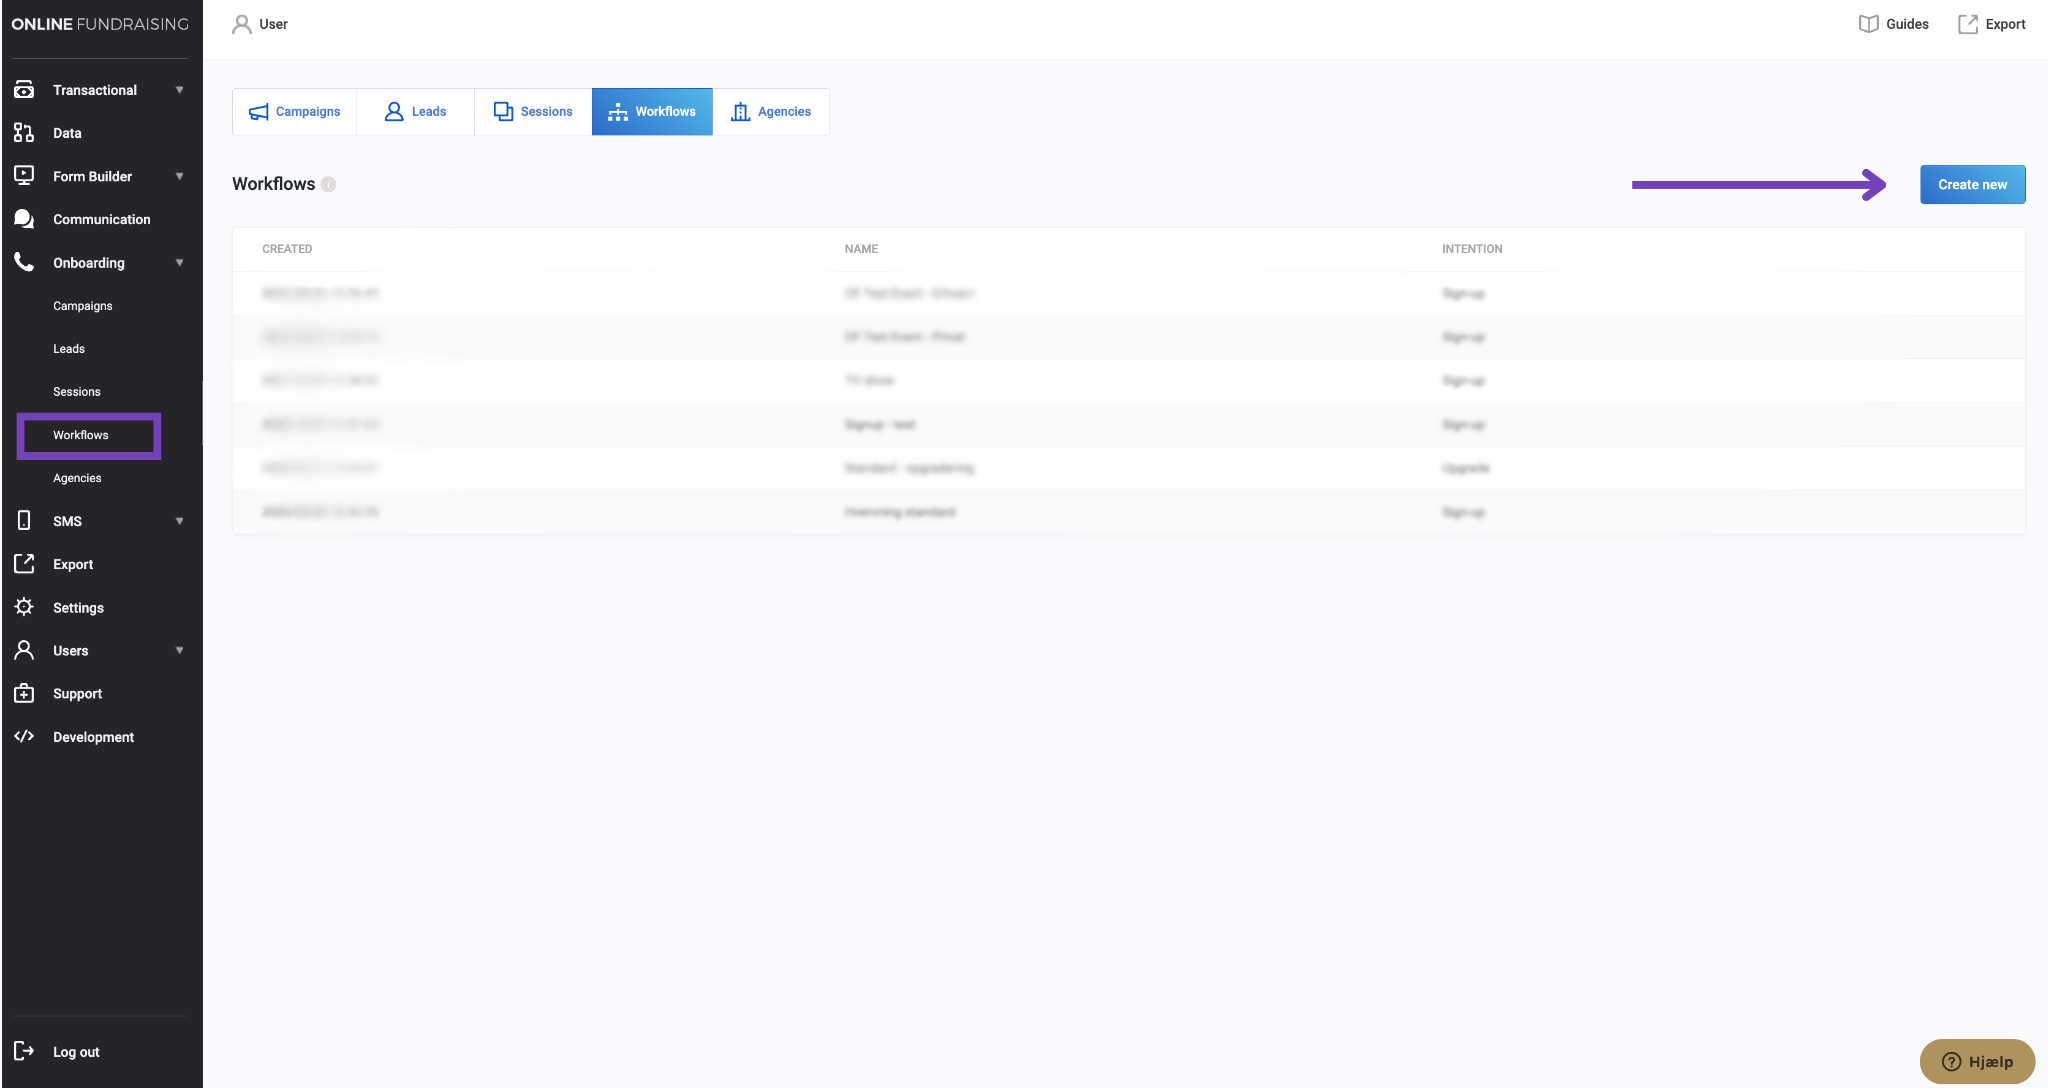2048x1088 pixels.
Task: Click the hierarchy icon on Workflows tab
Action: pos(618,112)
